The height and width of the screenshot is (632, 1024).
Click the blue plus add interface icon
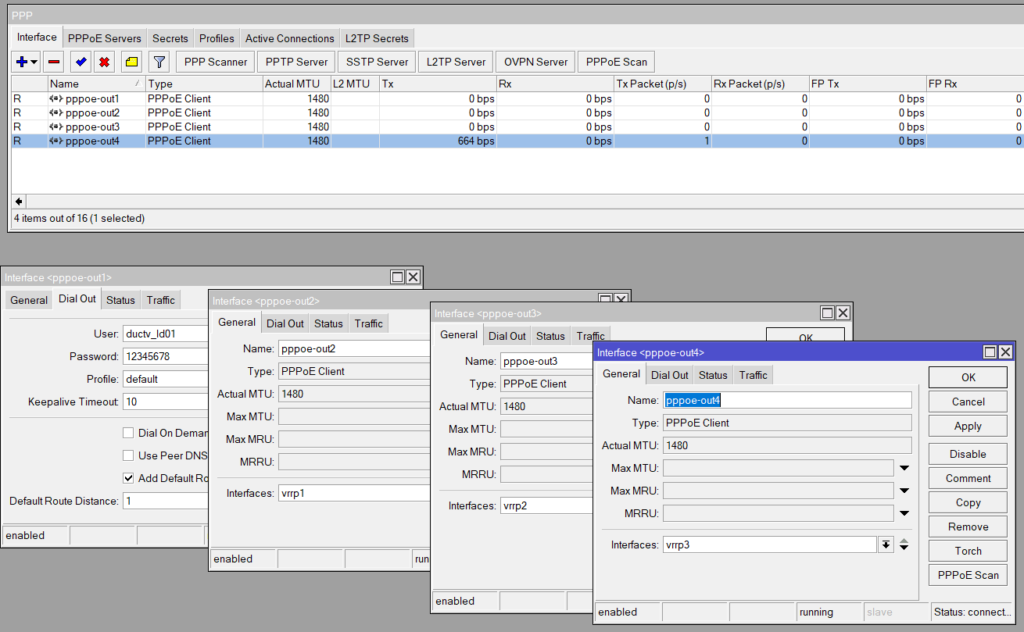coord(21,62)
